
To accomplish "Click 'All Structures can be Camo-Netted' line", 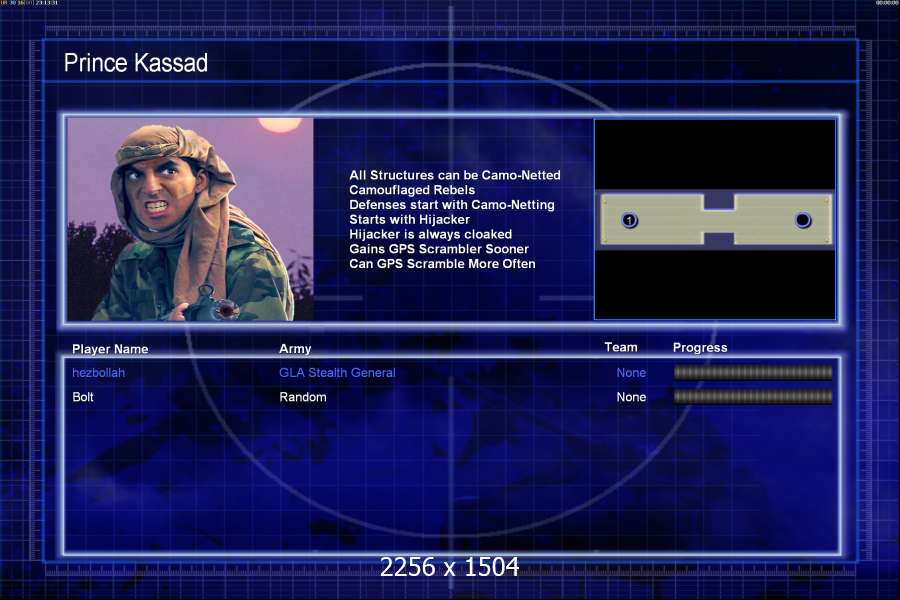I will pyautogui.click(x=455, y=175).
